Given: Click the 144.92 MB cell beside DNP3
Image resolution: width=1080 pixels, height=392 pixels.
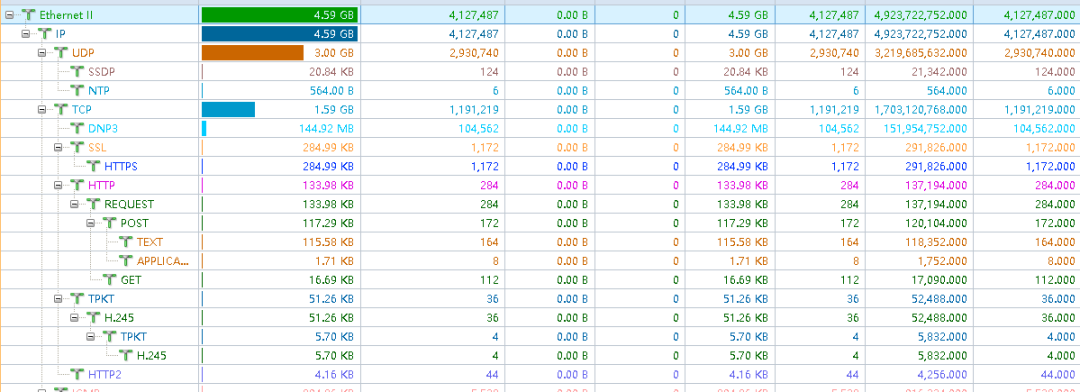Looking at the screenshot, I should click(x=280, y=128).
